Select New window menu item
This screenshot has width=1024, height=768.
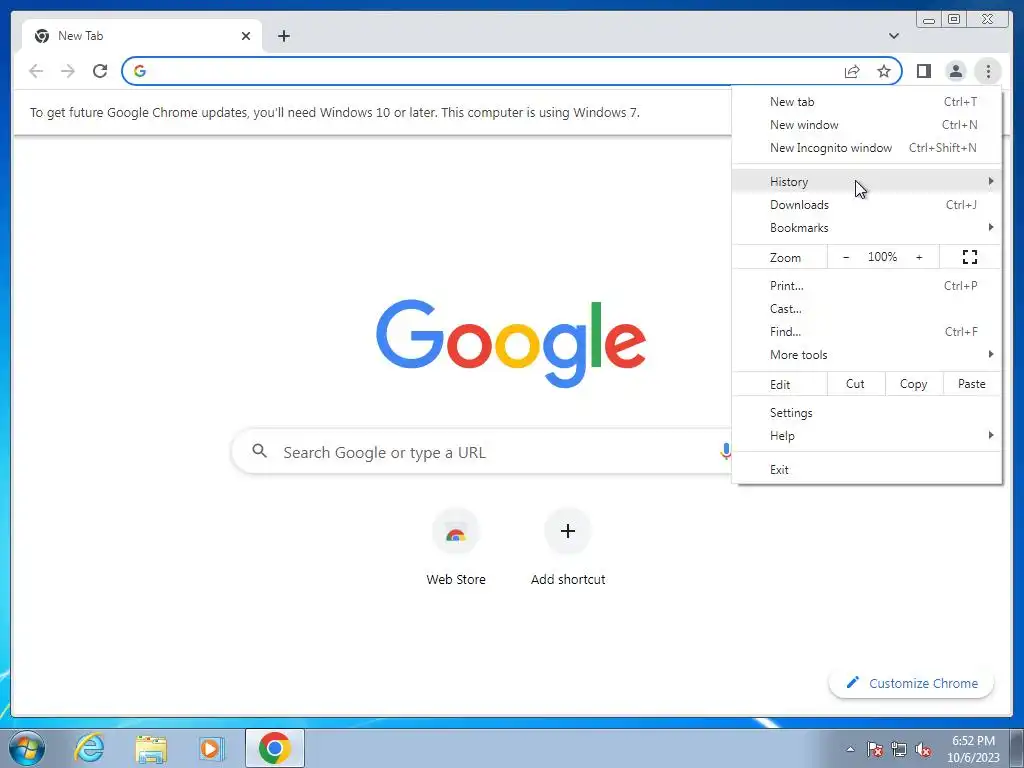867,125
